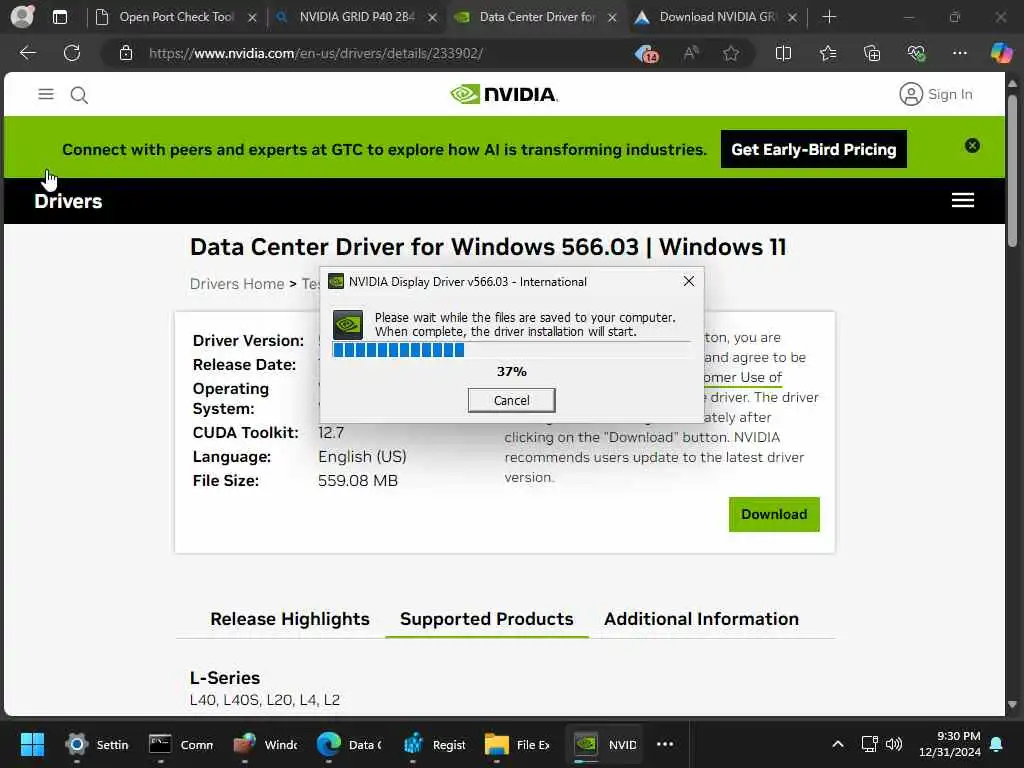
Task: Open NVIDIA site hamburger menu
Action: pyautogui.click(x=46, y=95)
